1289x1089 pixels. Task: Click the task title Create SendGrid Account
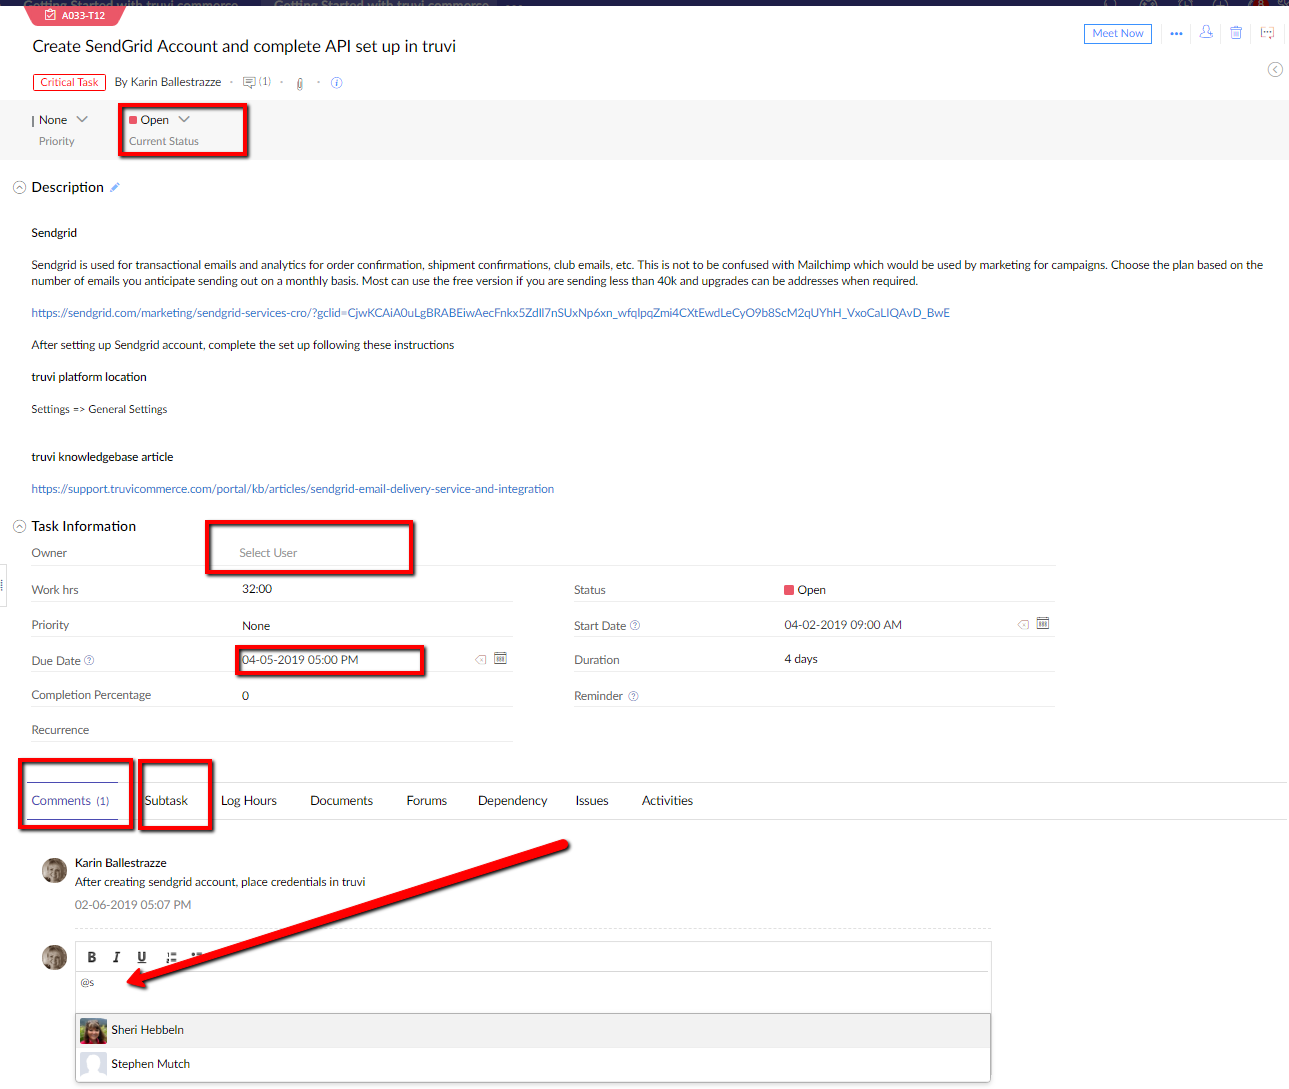point(244,46)
